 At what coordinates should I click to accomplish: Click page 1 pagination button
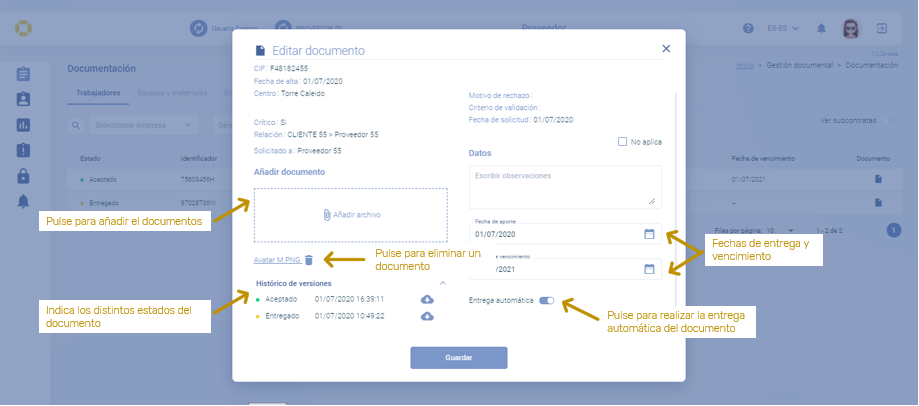click(x=893, y=230)
